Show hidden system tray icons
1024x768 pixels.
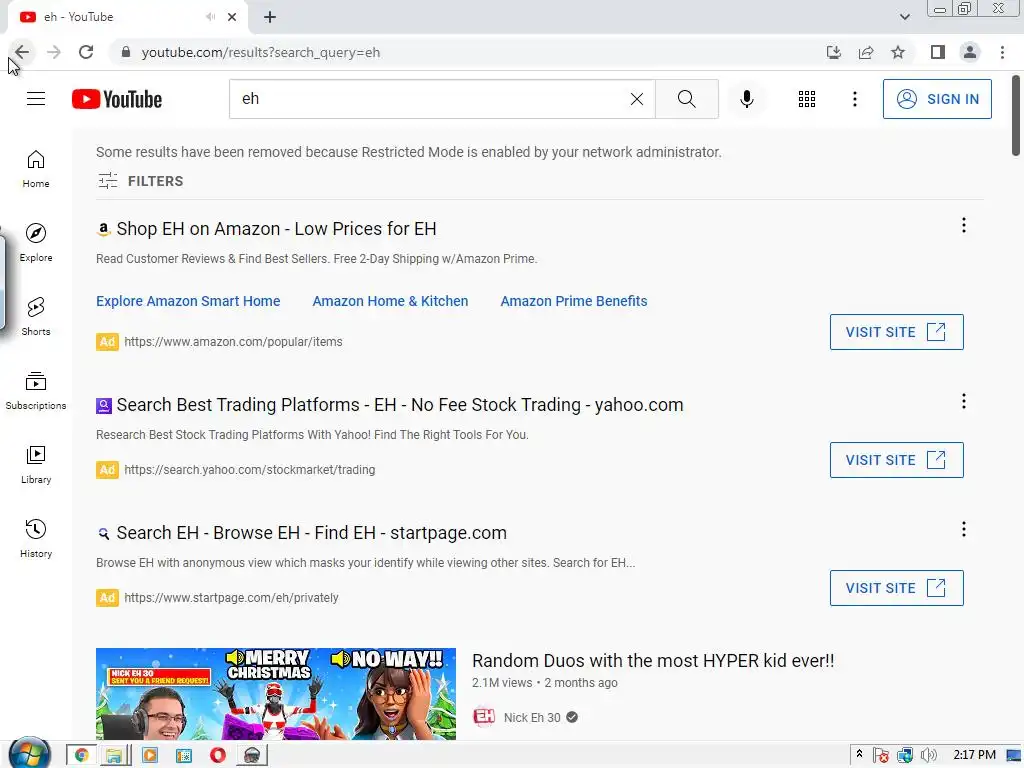tap(859, 754)
